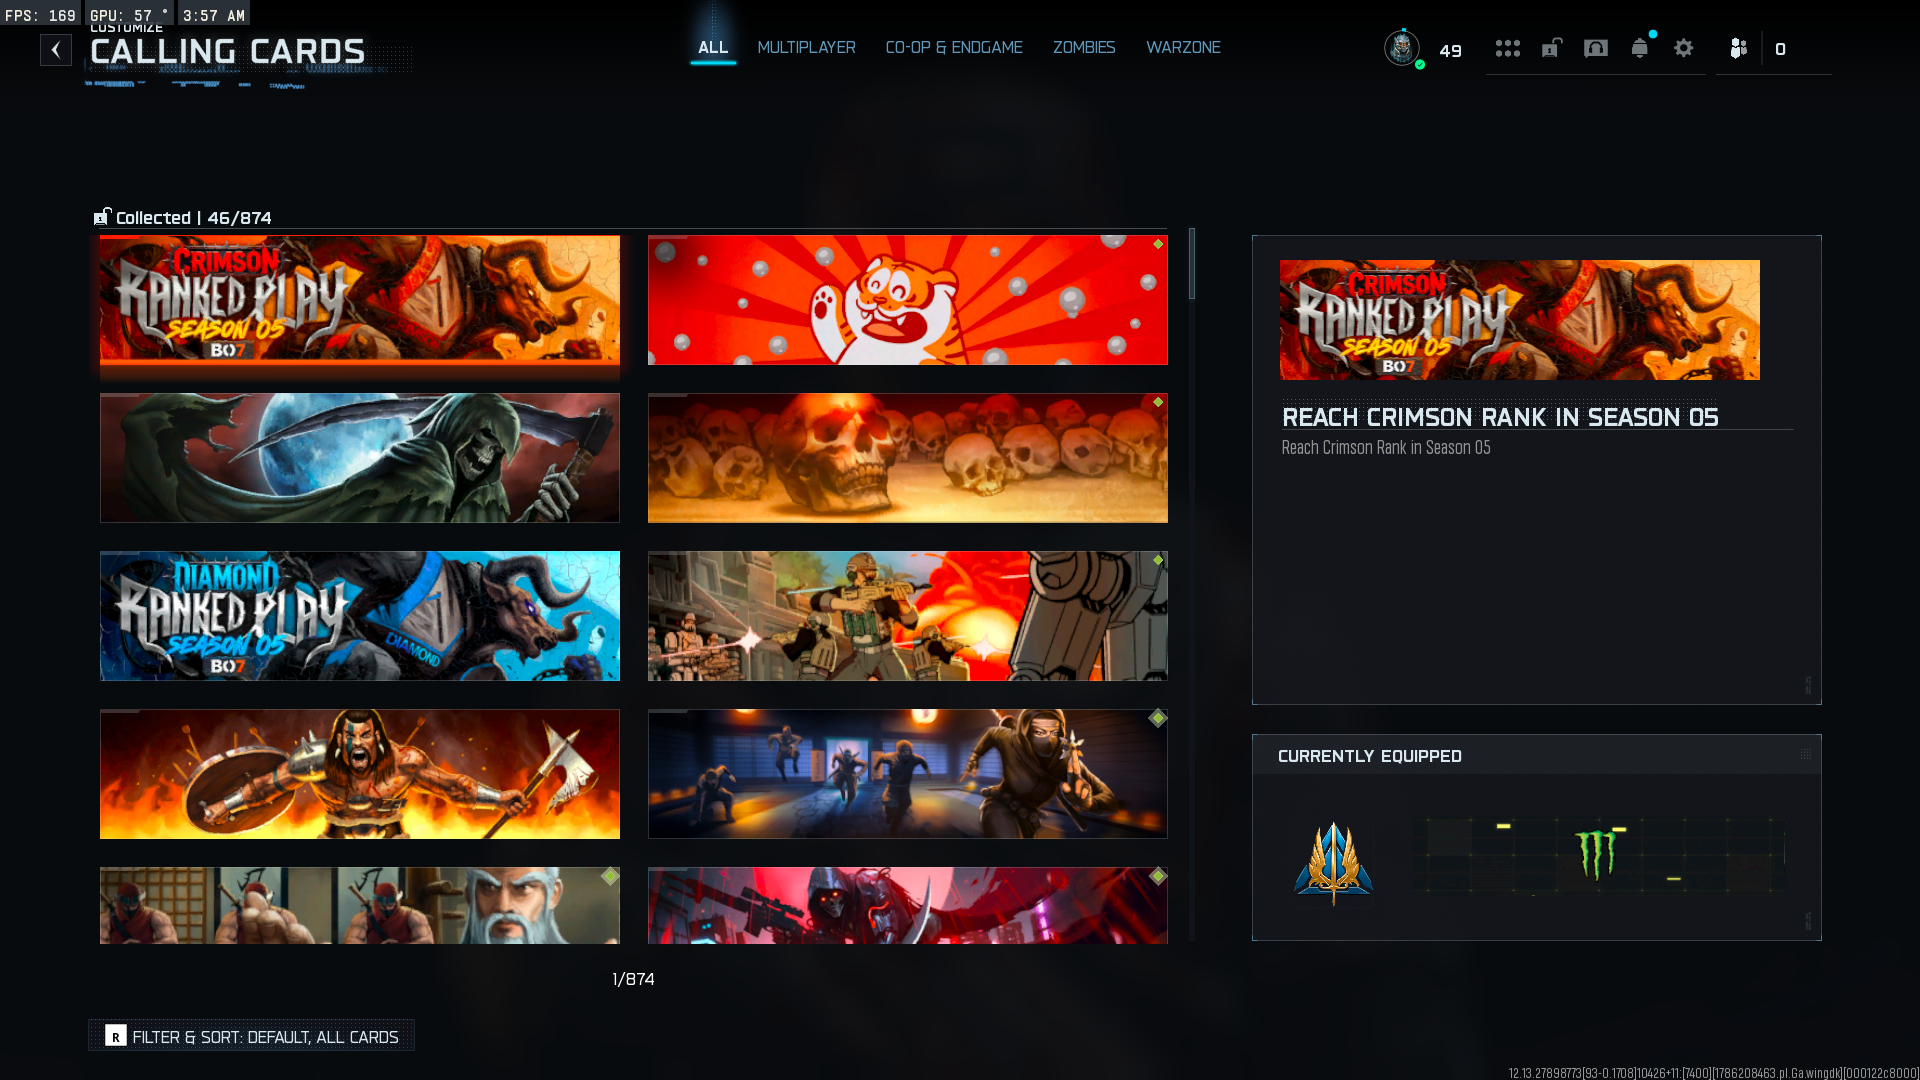Select the white-bearded master calling card

(360, 906)
